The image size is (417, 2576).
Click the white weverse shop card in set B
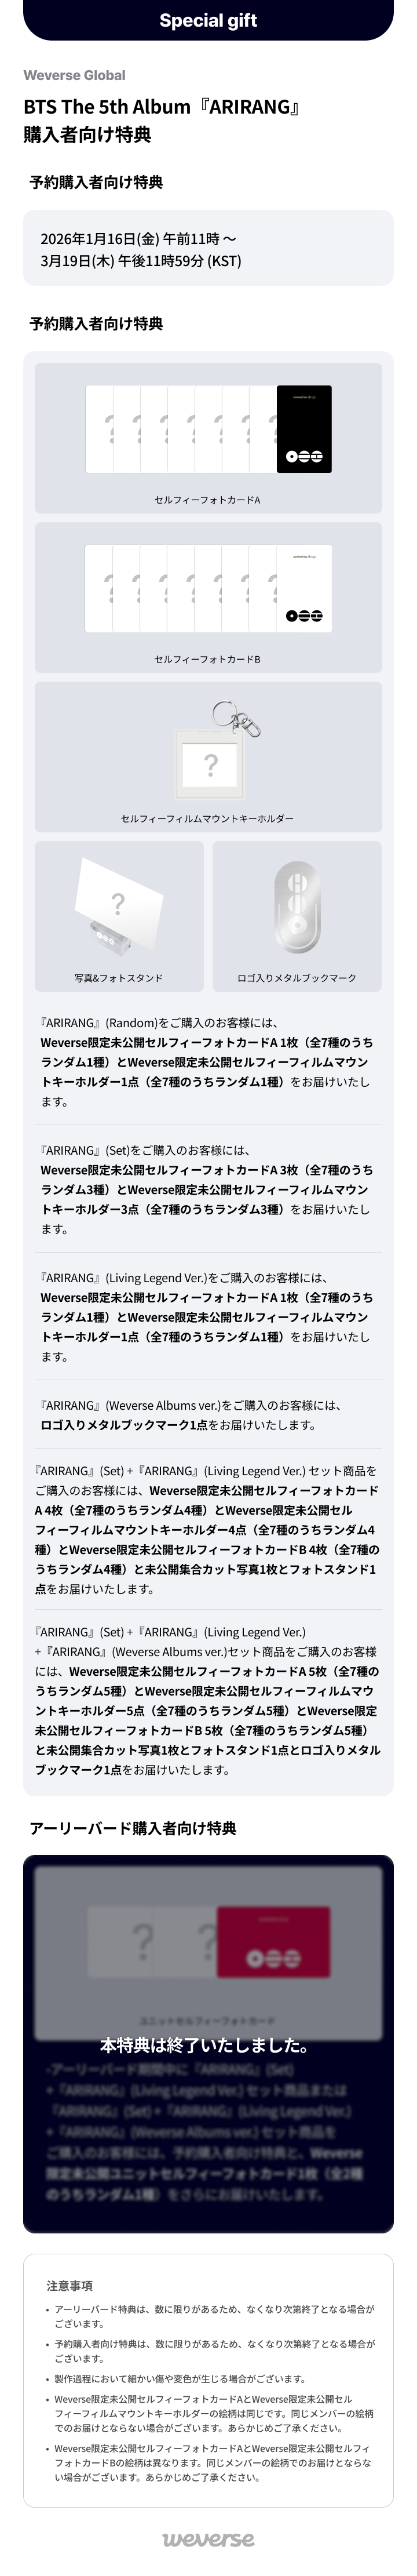click(304, 588)
